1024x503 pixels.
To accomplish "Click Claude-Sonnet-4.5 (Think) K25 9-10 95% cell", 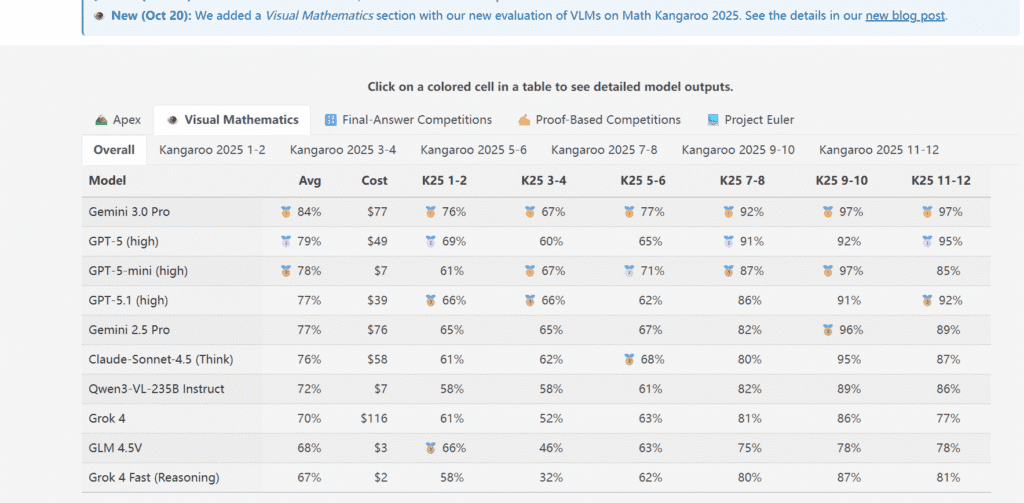I will click(x=851, y=360).
